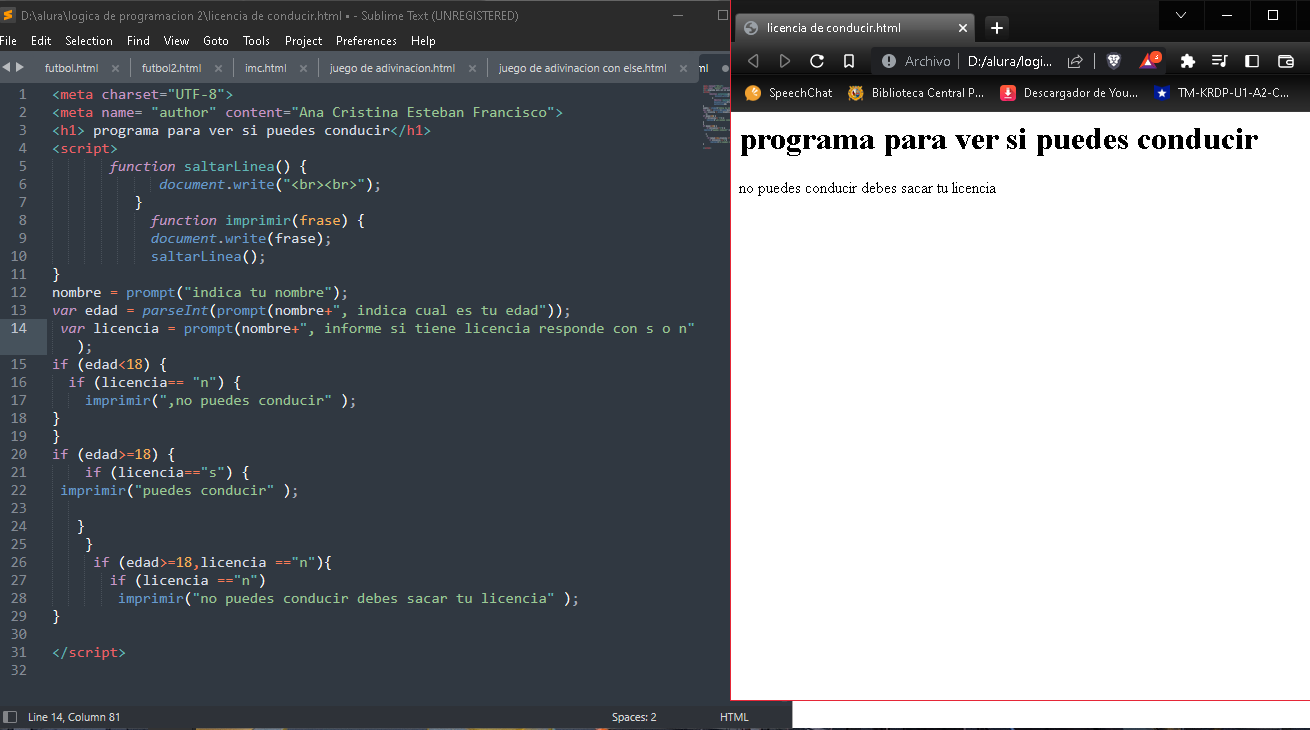This screenshot has height=730, width=1310.
Task: Open the Help menu
Action: click(x=423, y=41)
